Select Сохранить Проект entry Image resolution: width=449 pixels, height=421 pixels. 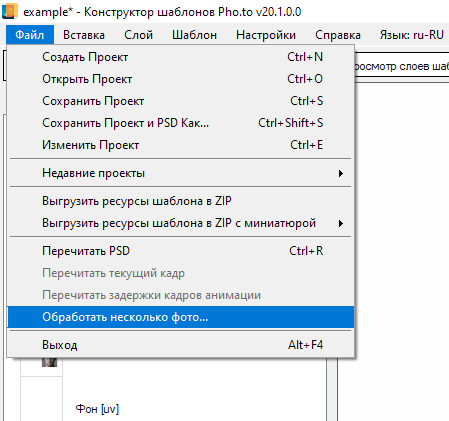pyautogui.click(x=180, y=101)
